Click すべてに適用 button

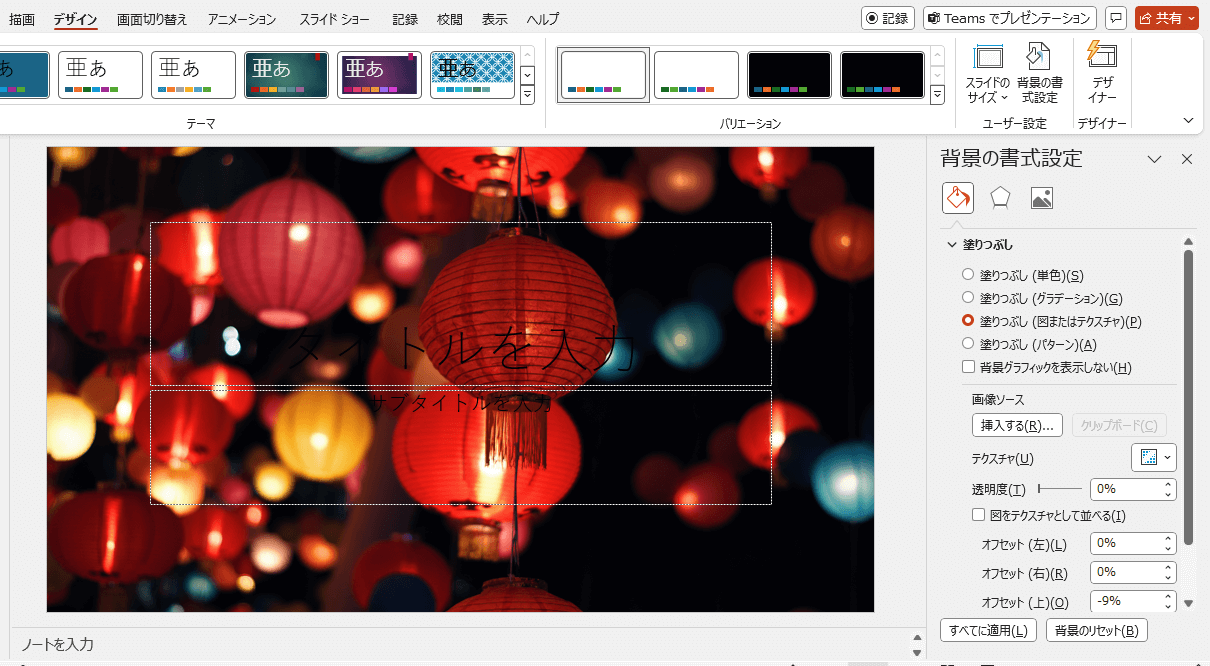tap(988, 630)
